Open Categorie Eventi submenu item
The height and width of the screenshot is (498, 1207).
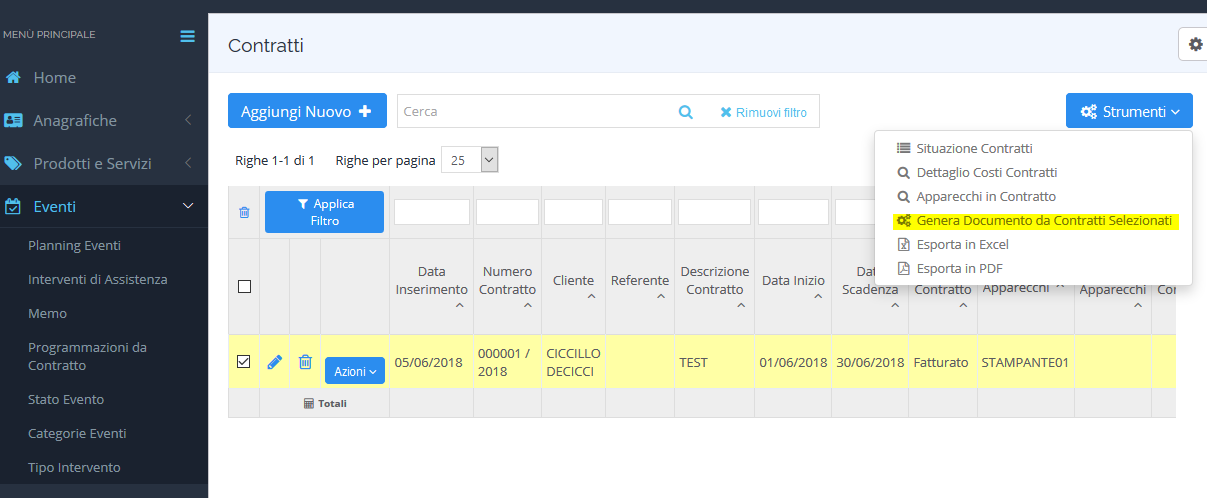click(77, 434)
